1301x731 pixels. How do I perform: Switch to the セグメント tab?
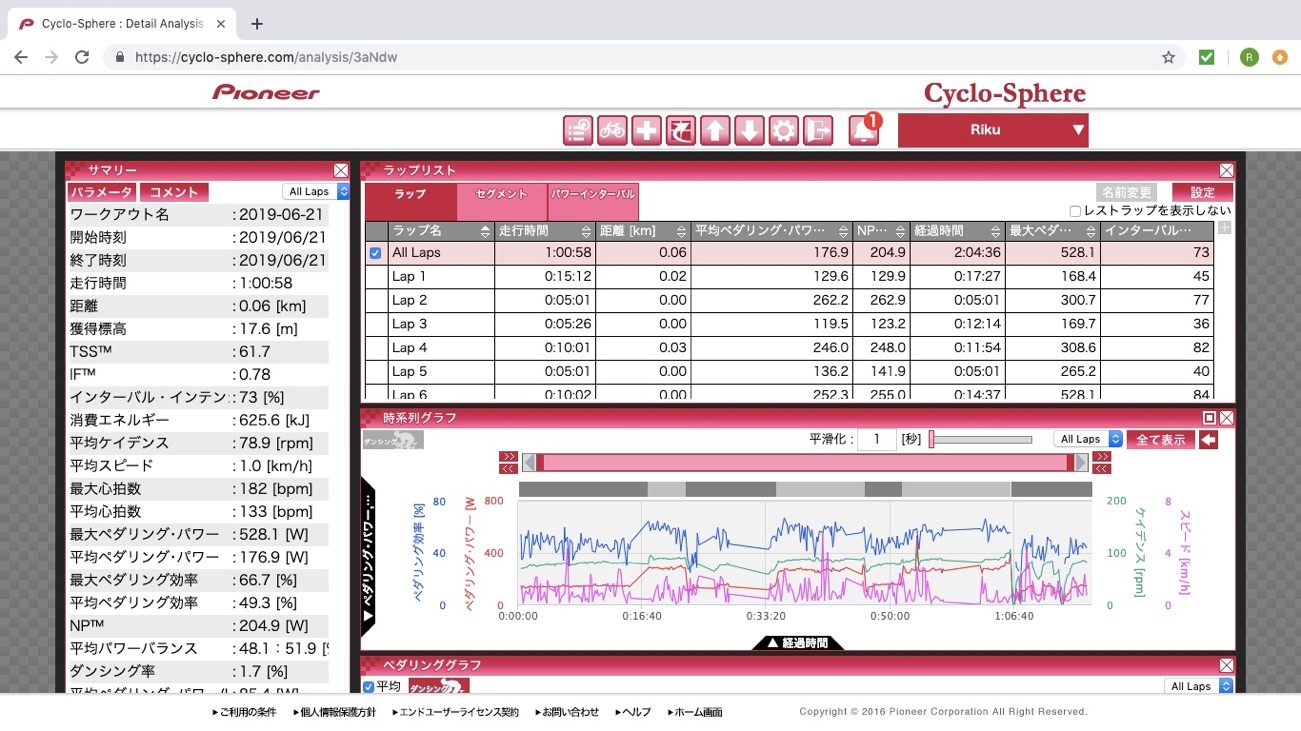[501, 194]
